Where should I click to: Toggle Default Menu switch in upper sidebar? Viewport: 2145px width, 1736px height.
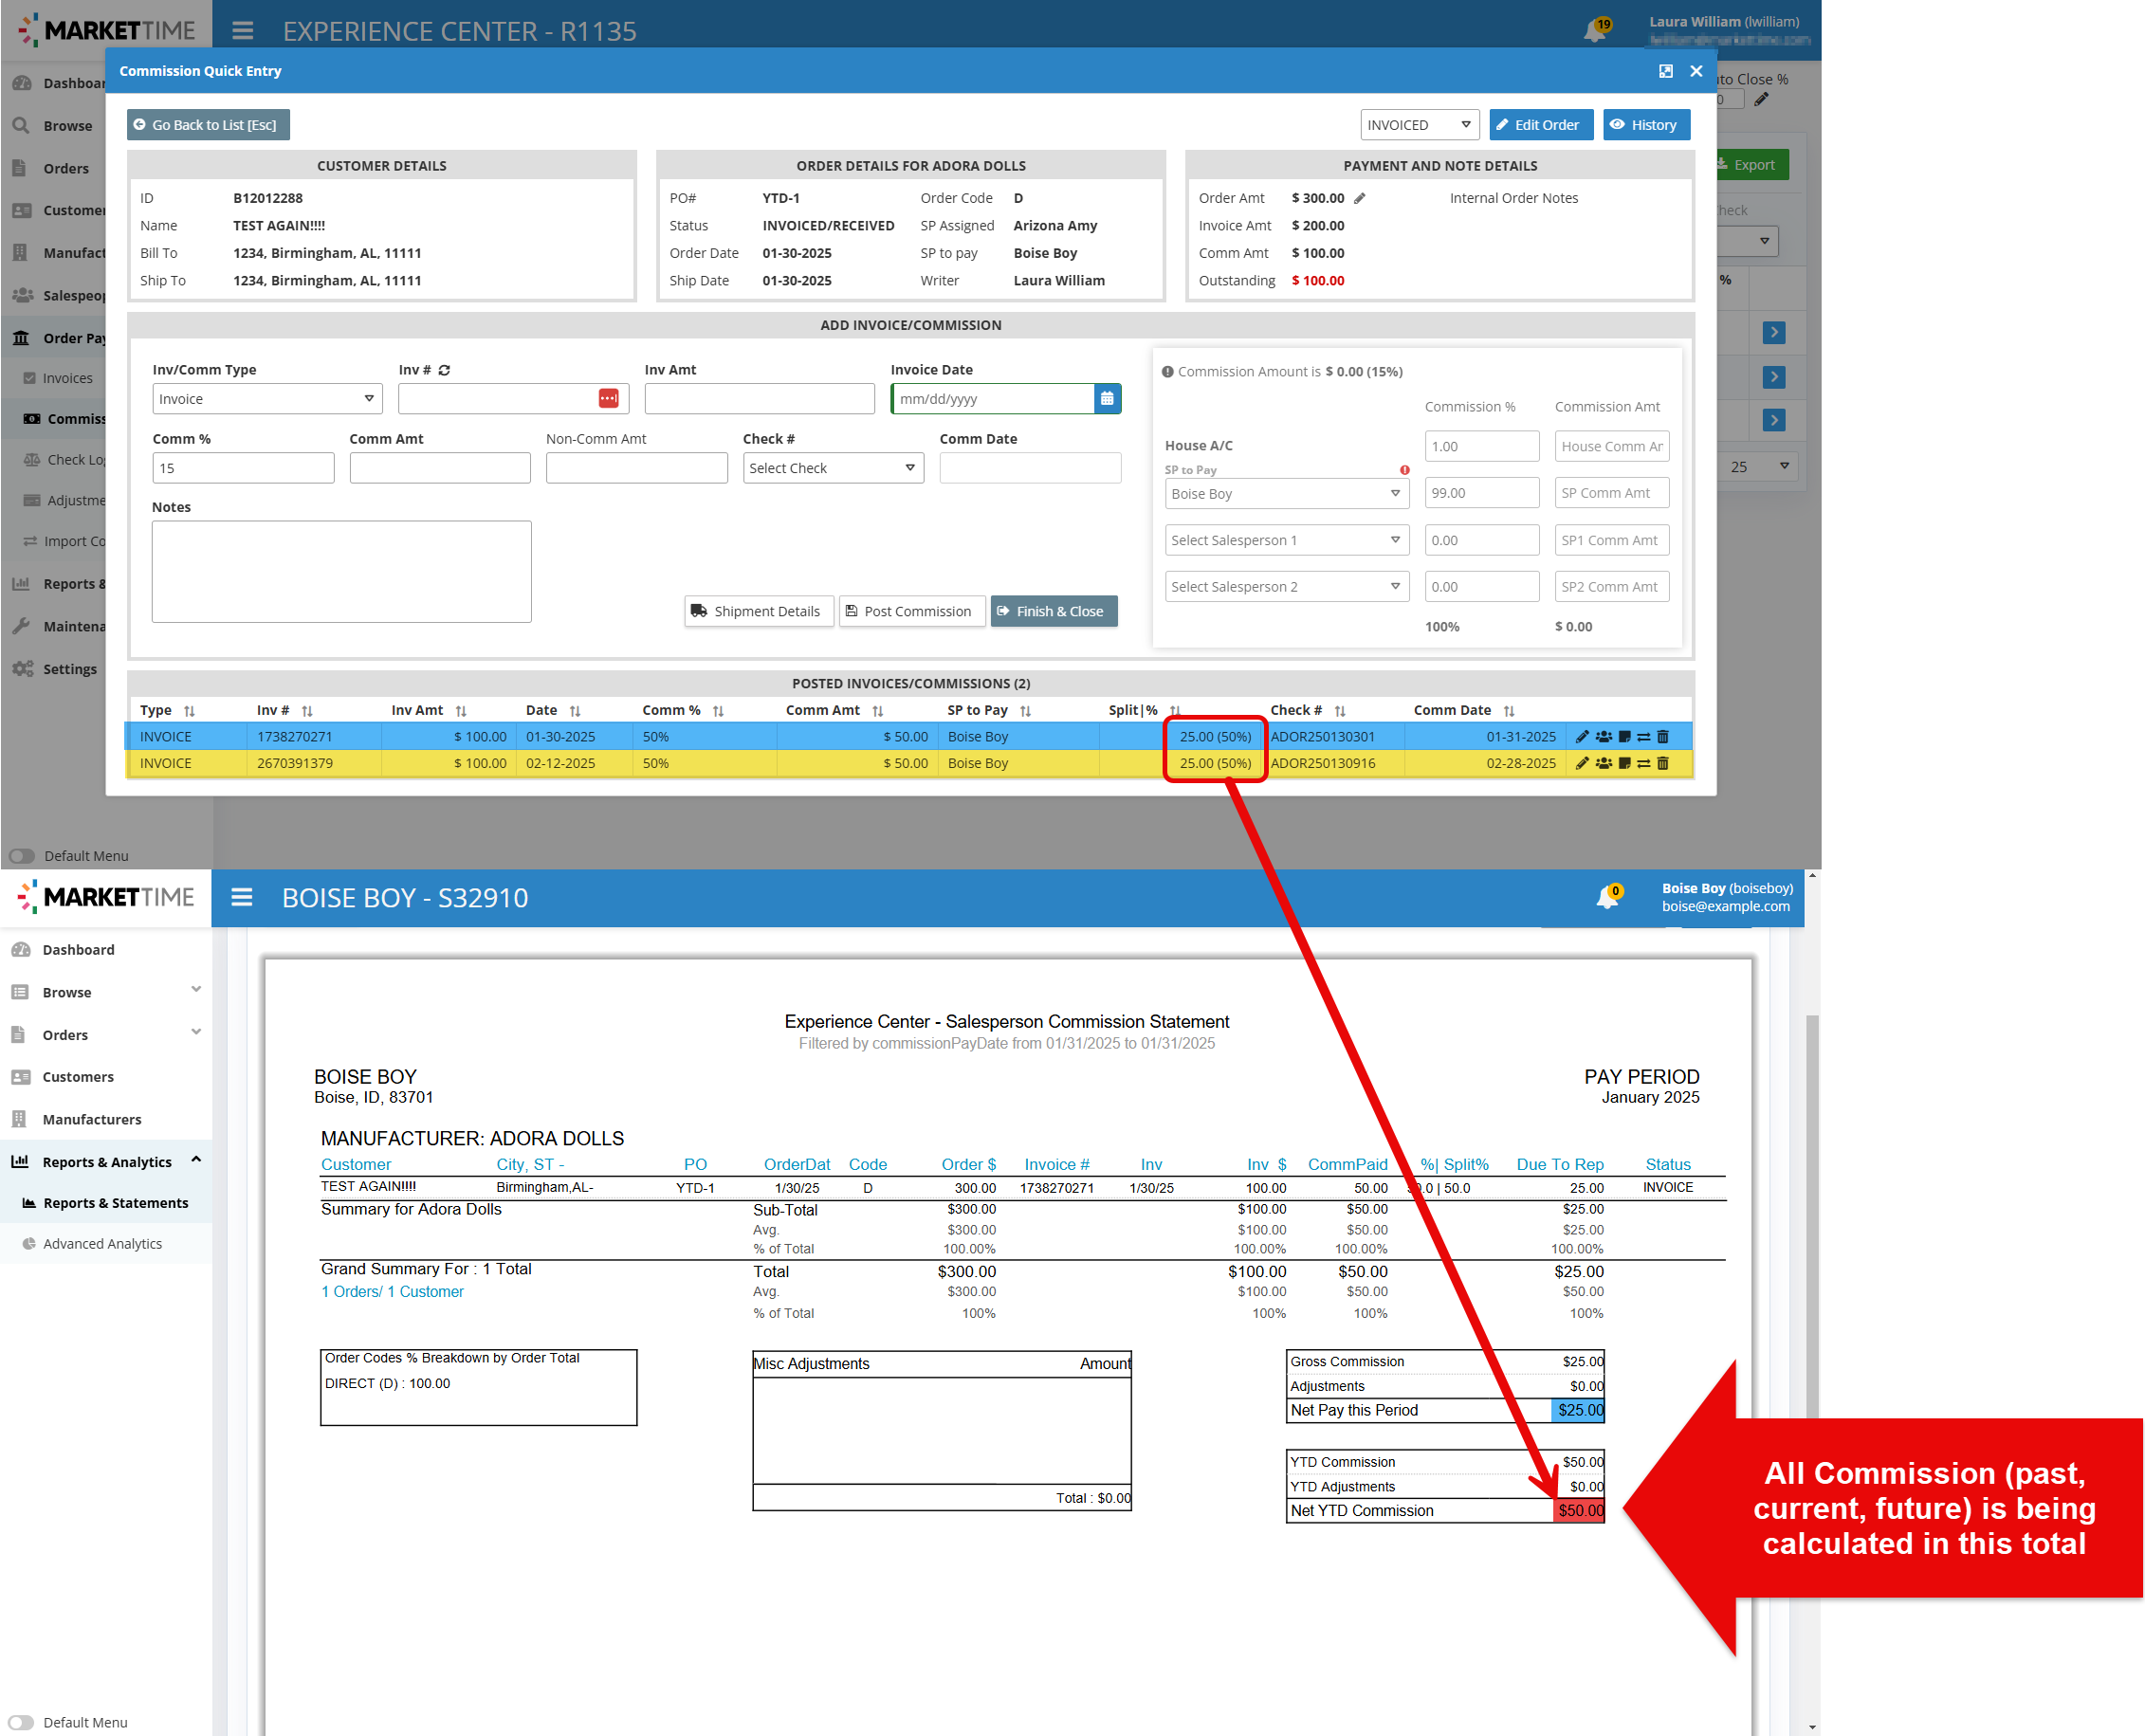tap(22, 856)
